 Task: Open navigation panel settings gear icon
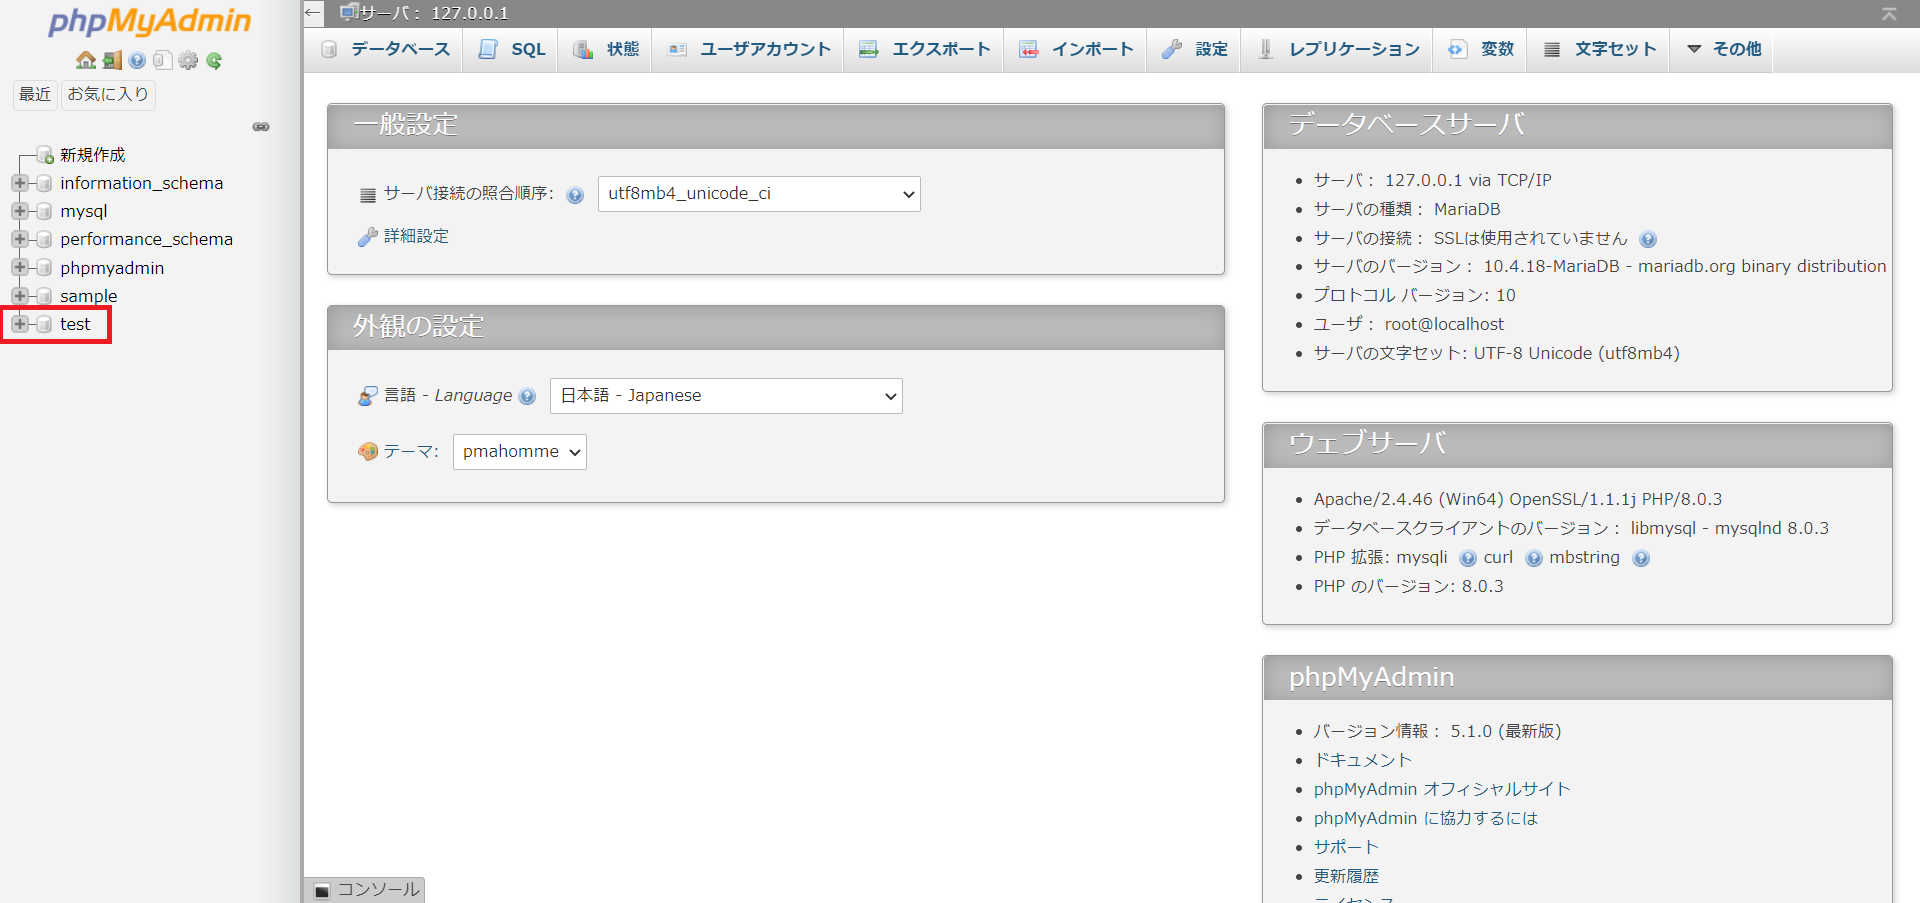[x=188, y=60]
